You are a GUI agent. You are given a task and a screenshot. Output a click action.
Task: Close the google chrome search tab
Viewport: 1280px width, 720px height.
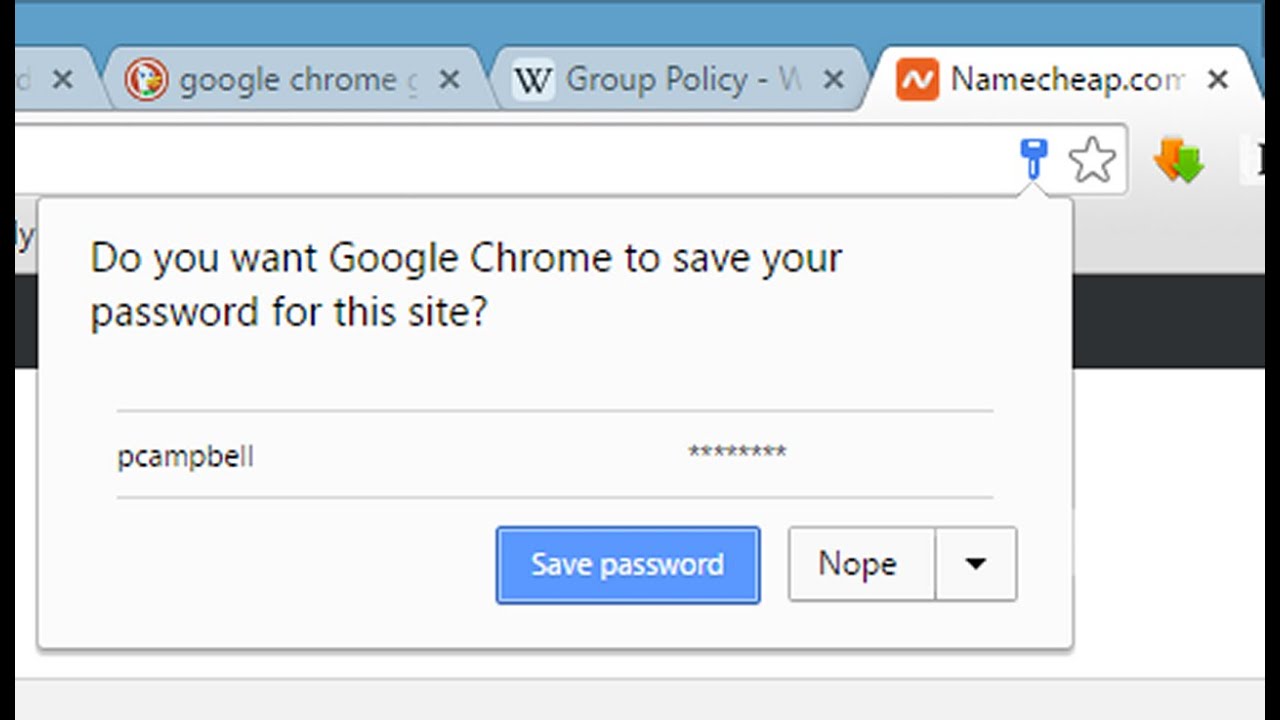pyautogui.click(x=450, y=80)
